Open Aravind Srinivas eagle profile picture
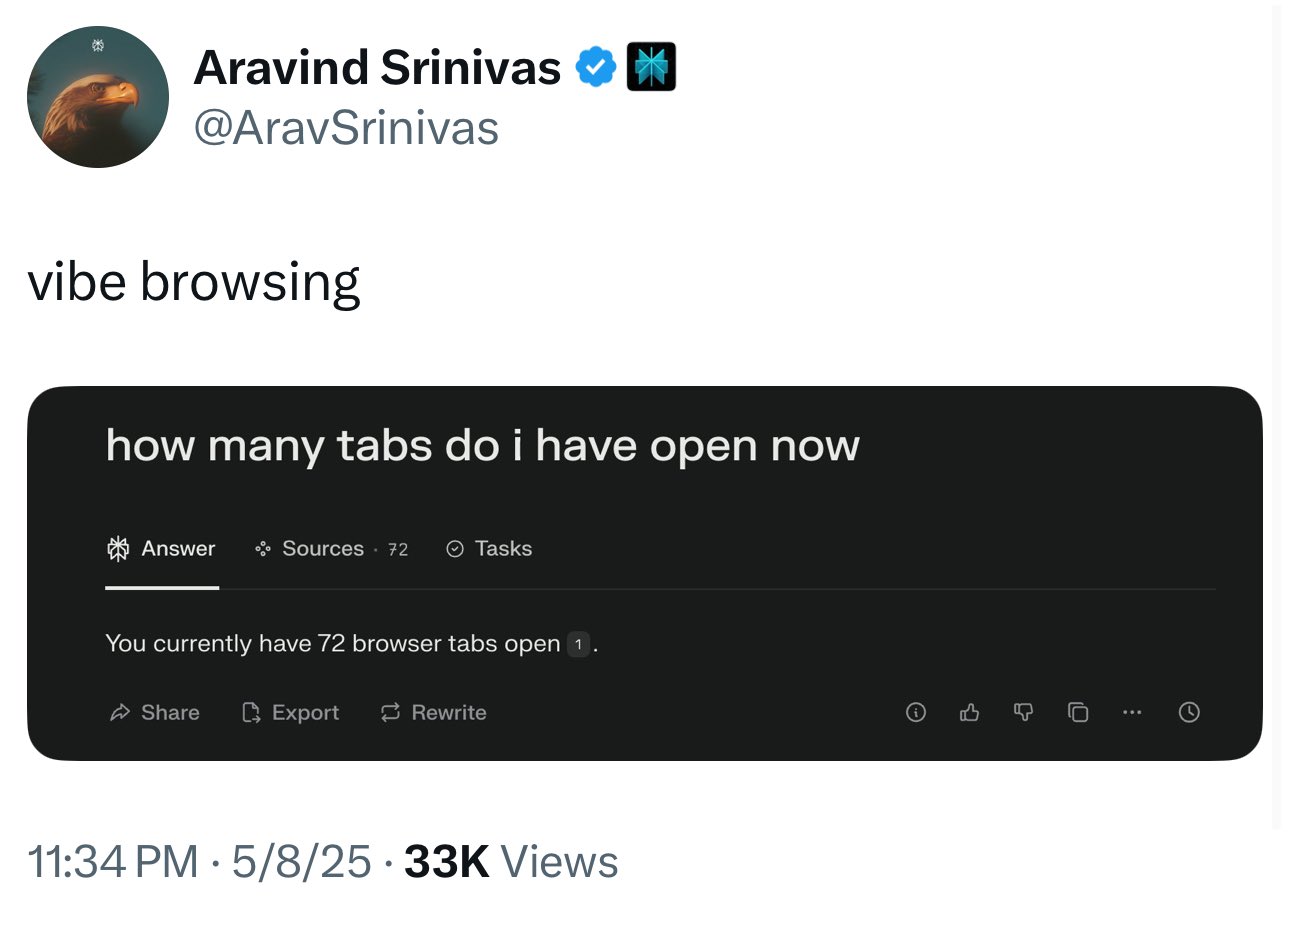 pos(98,97)
